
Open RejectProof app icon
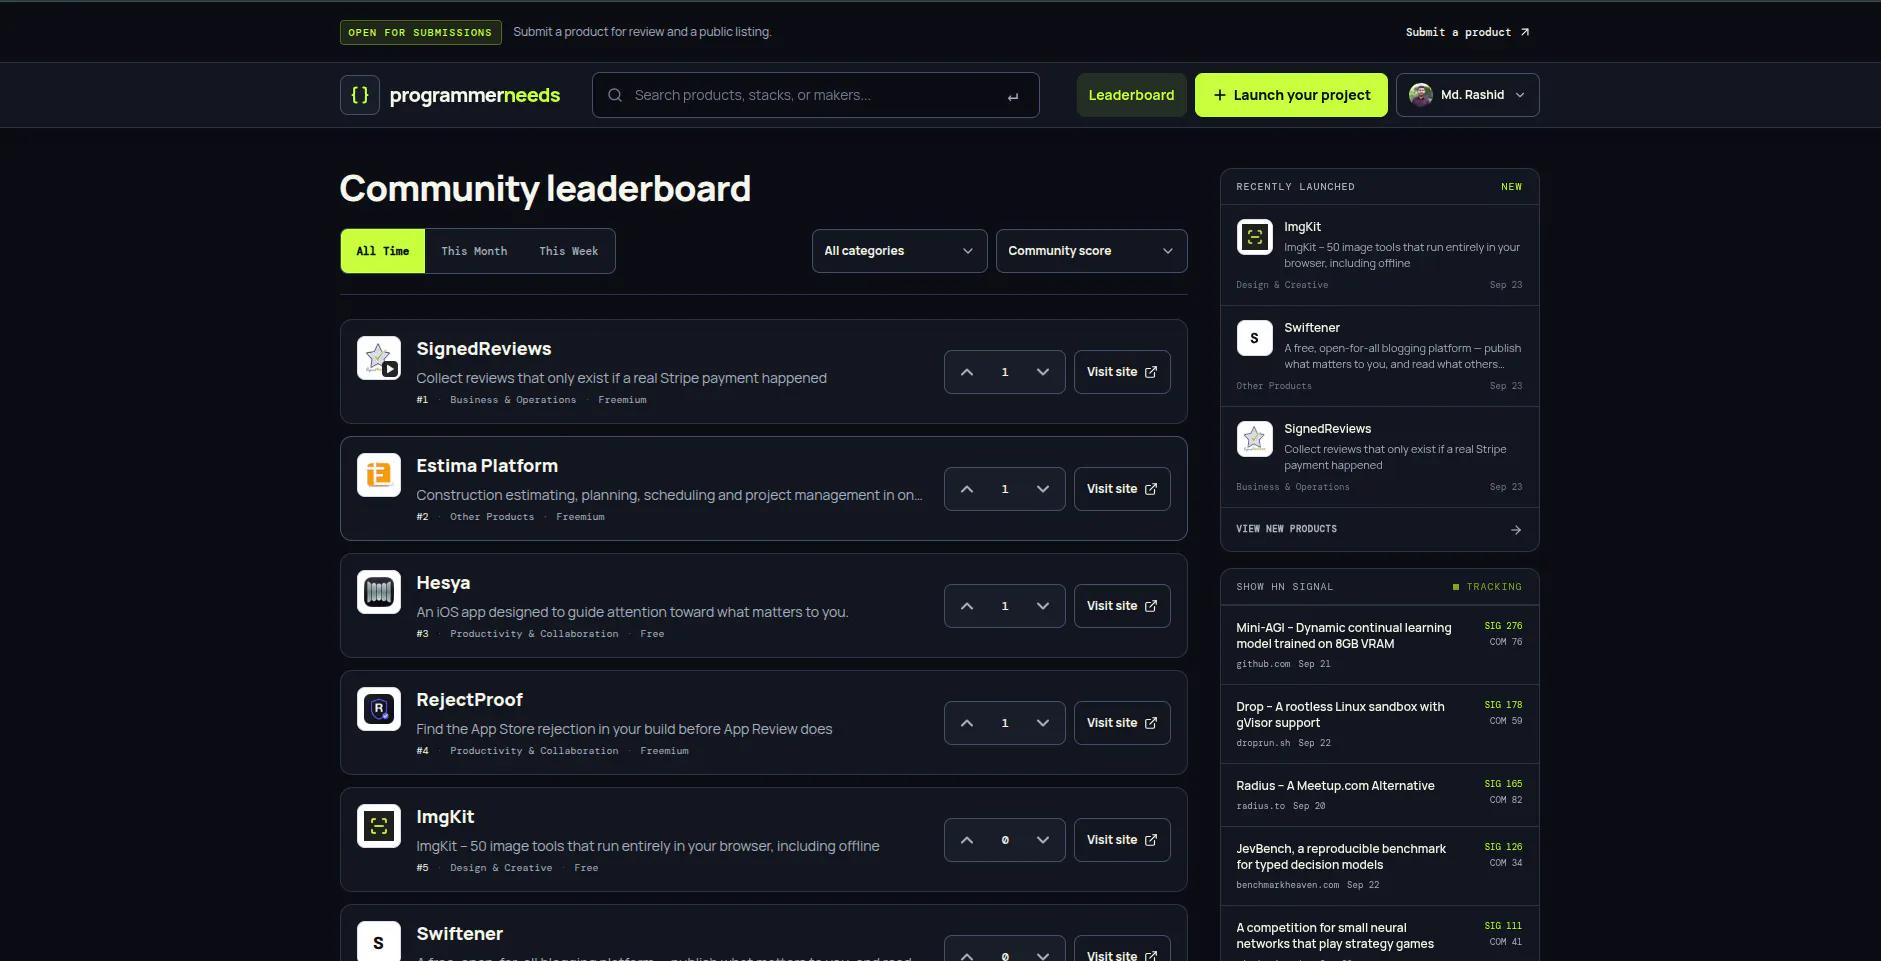pyautogui.click(x=379, y=709)
